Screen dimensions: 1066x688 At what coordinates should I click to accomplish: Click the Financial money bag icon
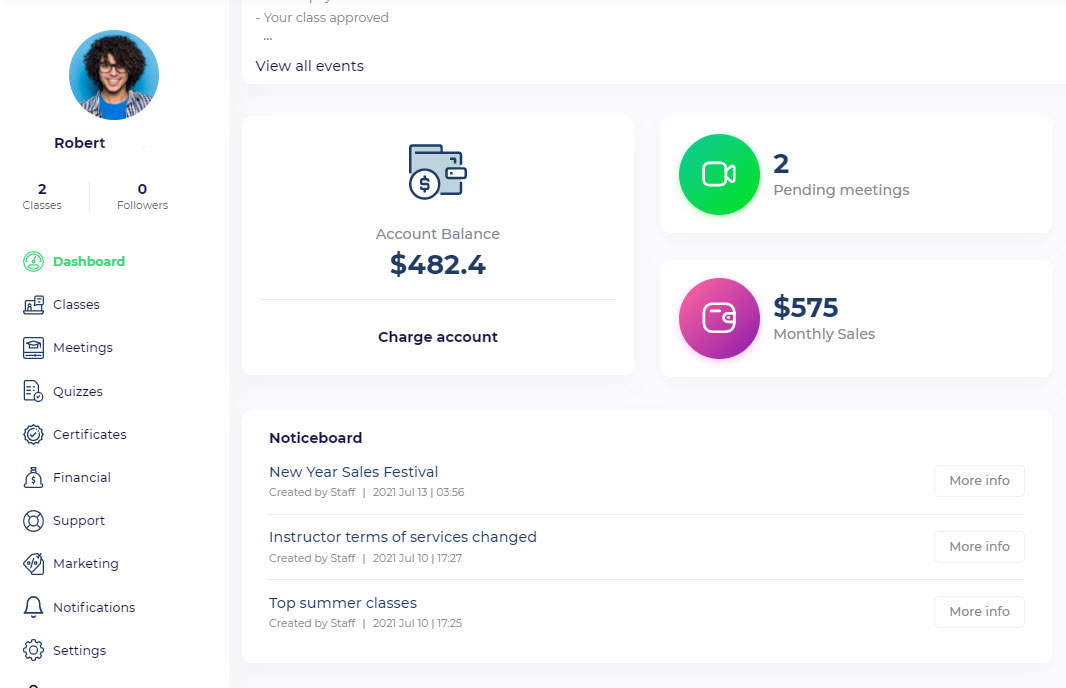tap(33, 478)
